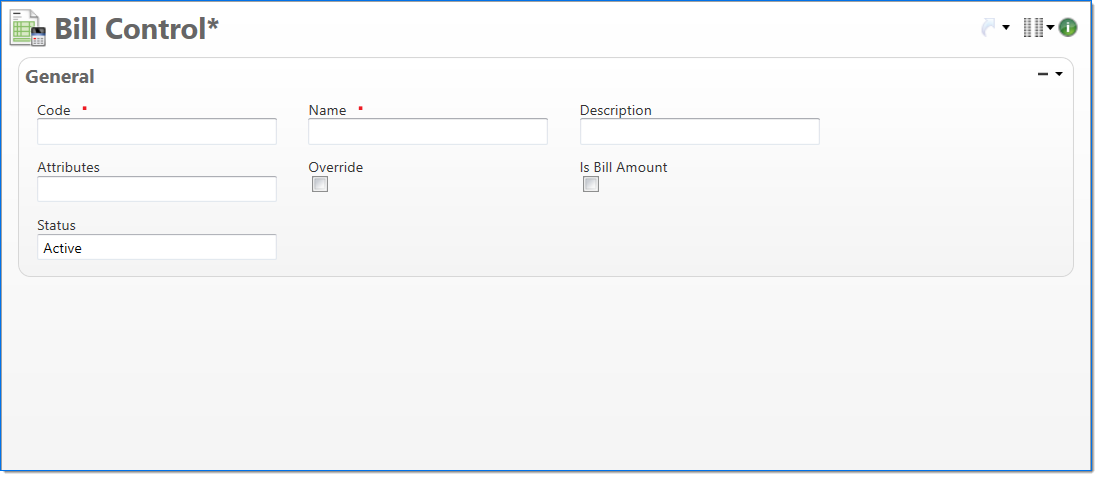Screen dimensions: 1098x477
Task: Click into the Code input field
Action: (157, 132)
